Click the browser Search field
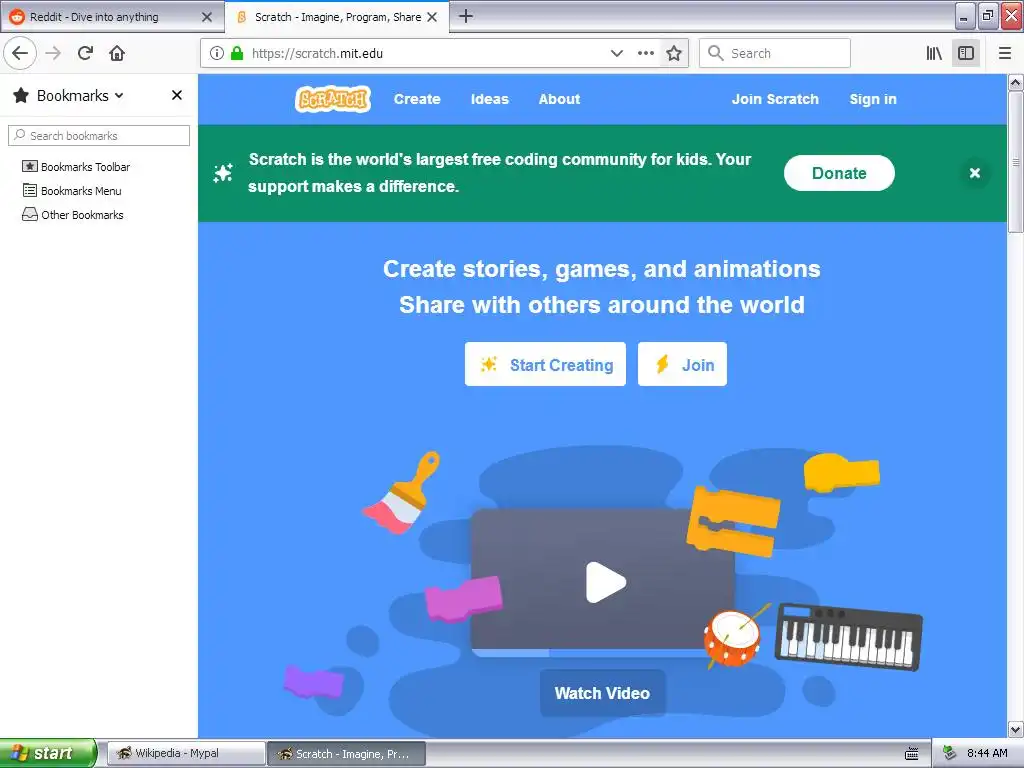Image resolution: width=1024 pixels, height=768 pixels. coord(775,53)
